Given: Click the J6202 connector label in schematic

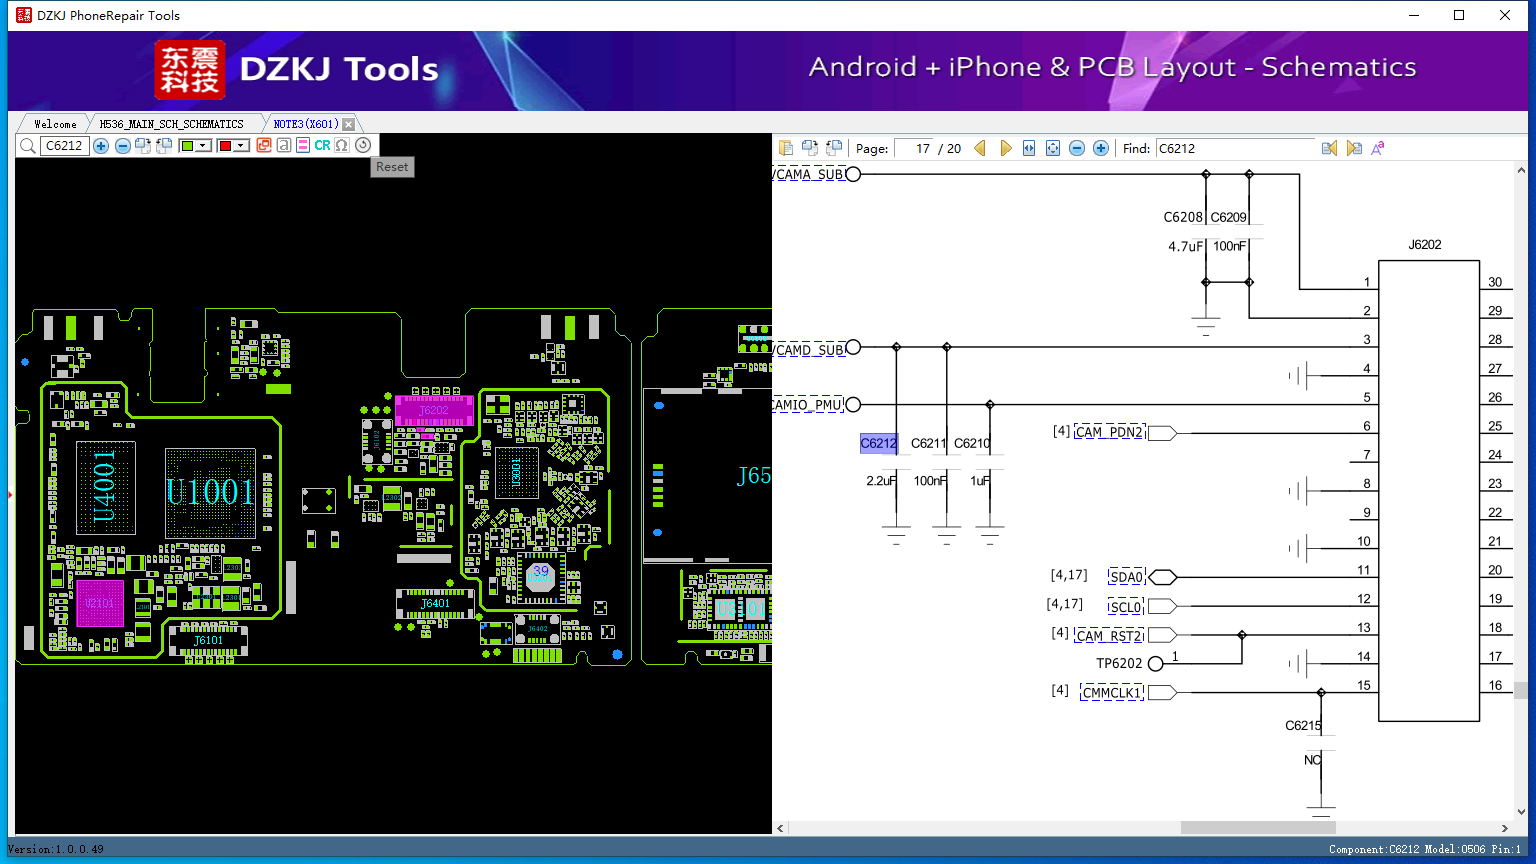Looking at the screenshot, I should click(1425, 244).
